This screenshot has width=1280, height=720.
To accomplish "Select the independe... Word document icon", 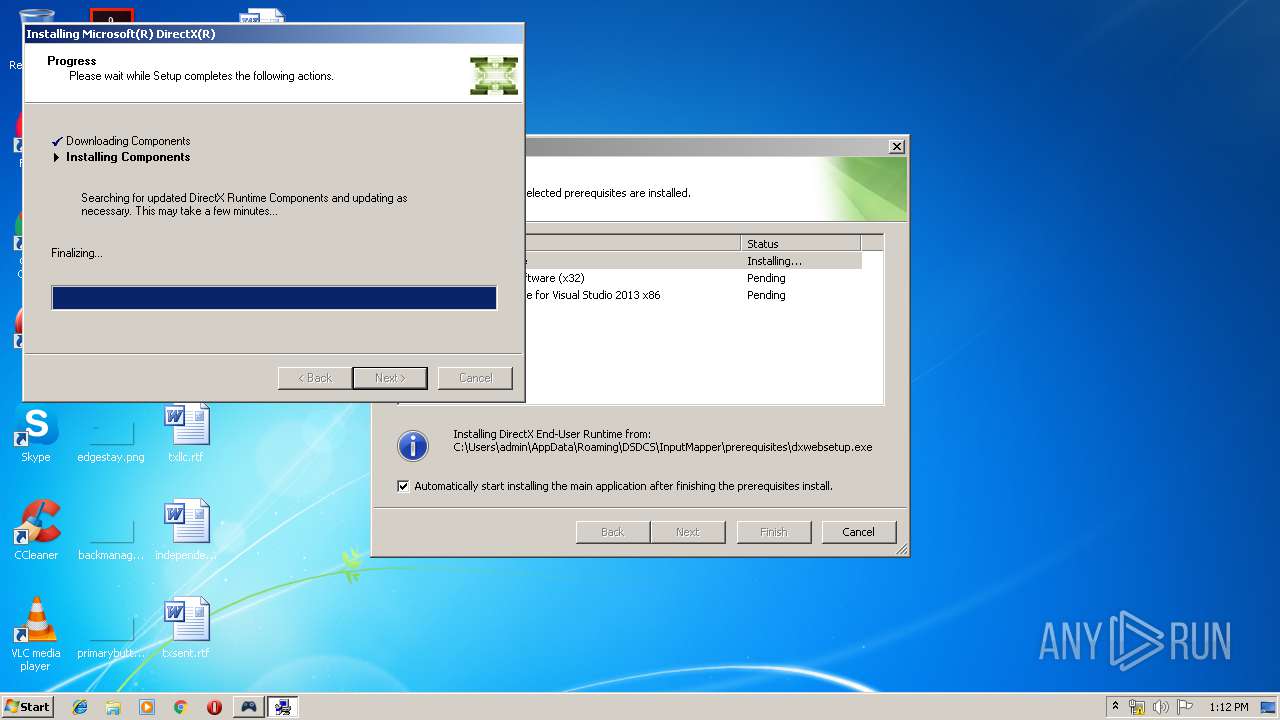I will (186, 530).
